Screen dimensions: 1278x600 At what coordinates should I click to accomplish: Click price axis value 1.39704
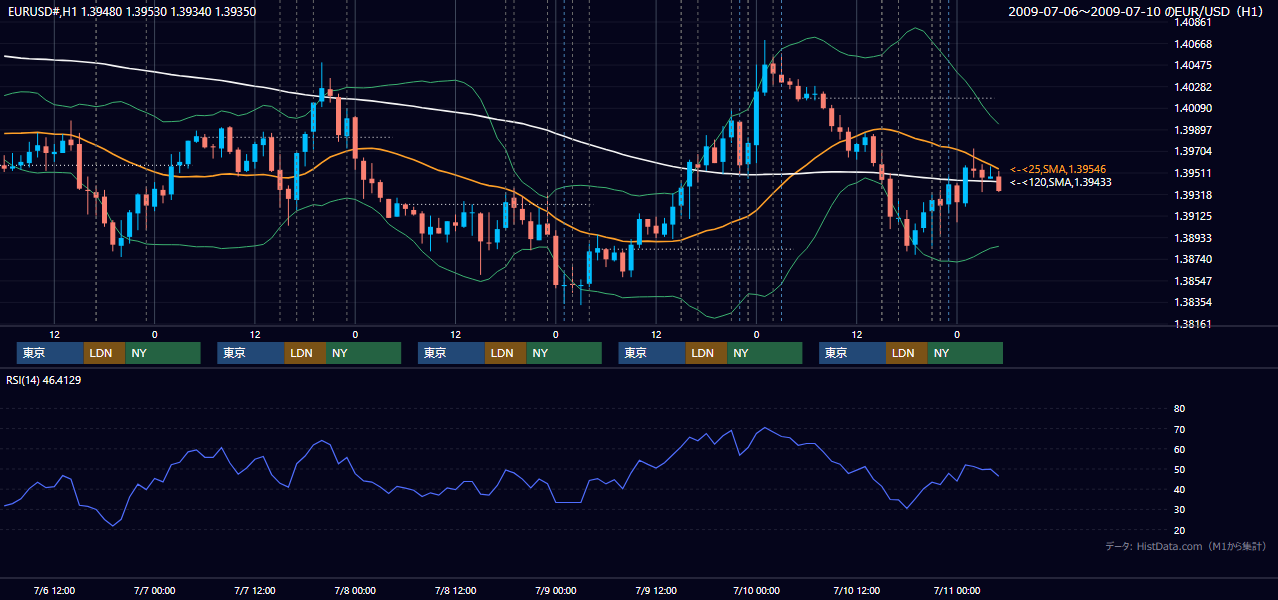point(1192,152)
